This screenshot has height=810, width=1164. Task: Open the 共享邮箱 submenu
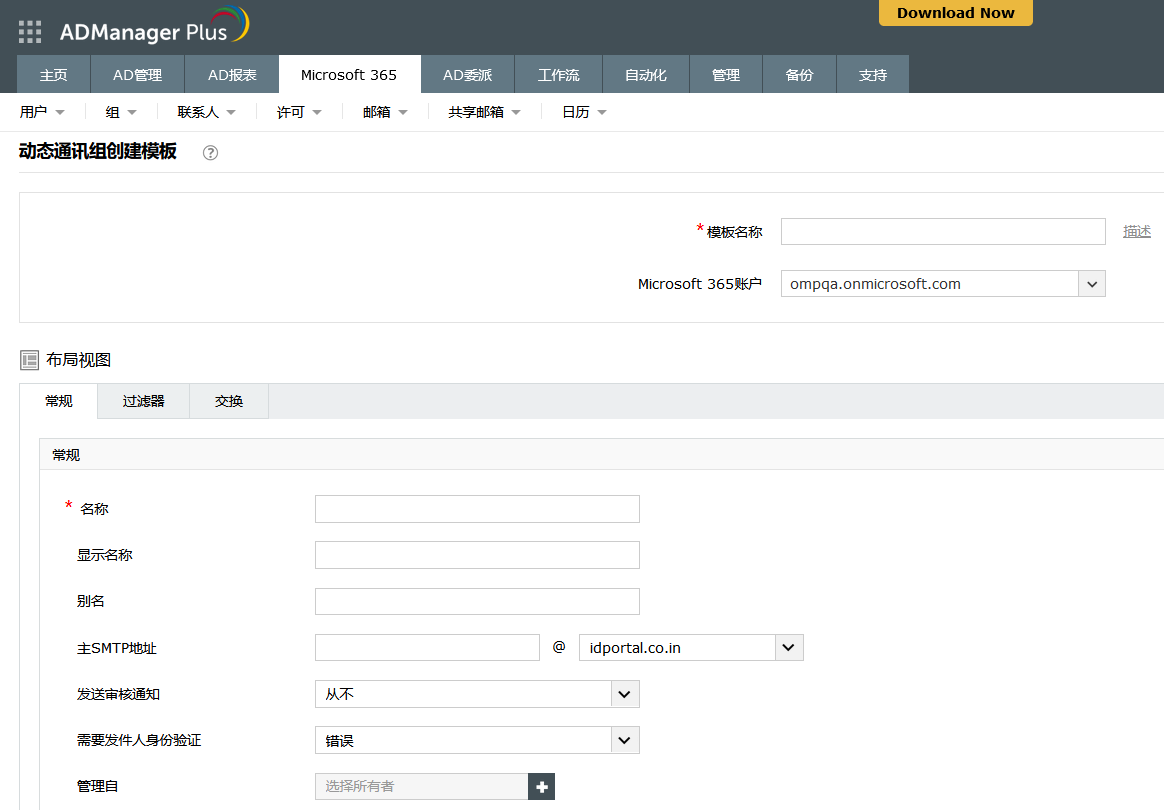click(484, 112)
